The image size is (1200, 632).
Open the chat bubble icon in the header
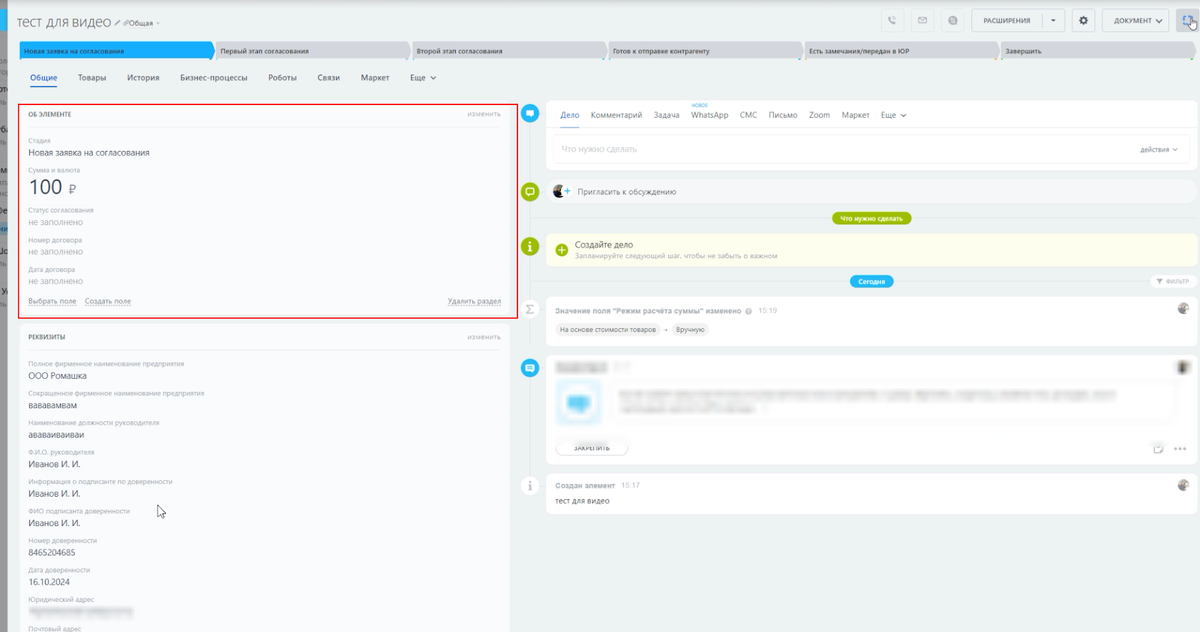click(953, 20)
